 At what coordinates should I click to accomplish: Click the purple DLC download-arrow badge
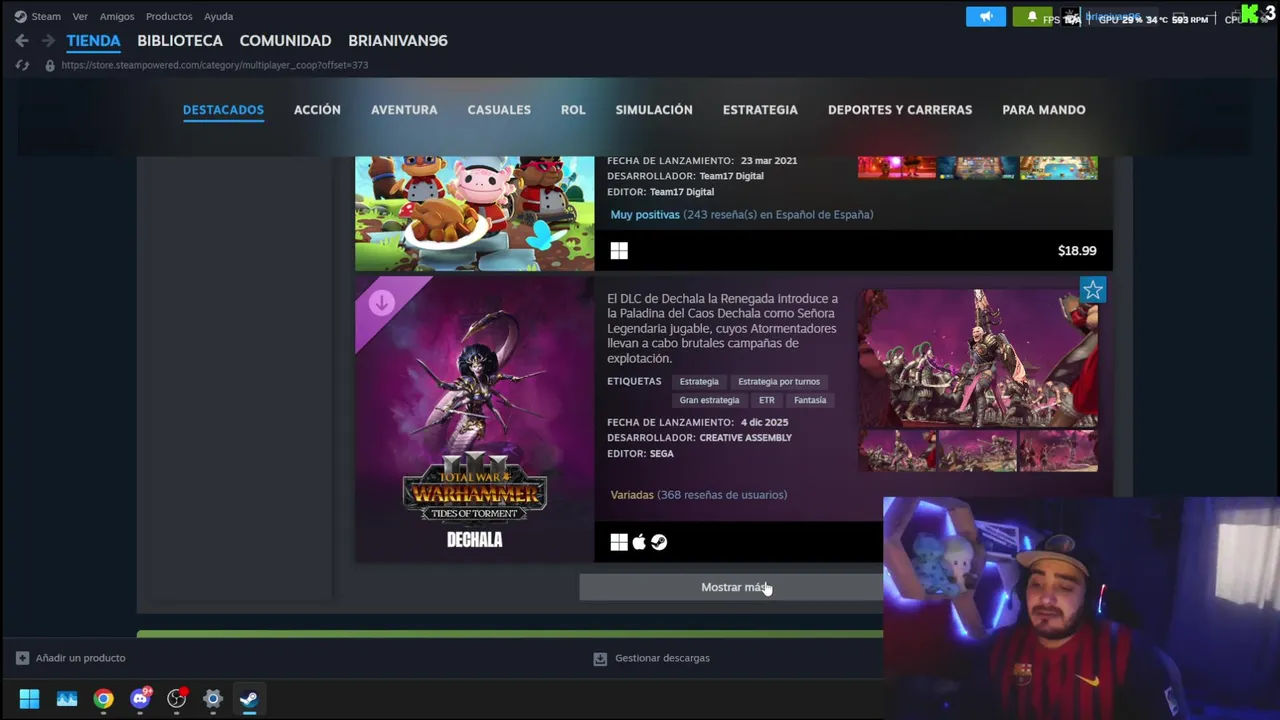click(x=381, y=303)
